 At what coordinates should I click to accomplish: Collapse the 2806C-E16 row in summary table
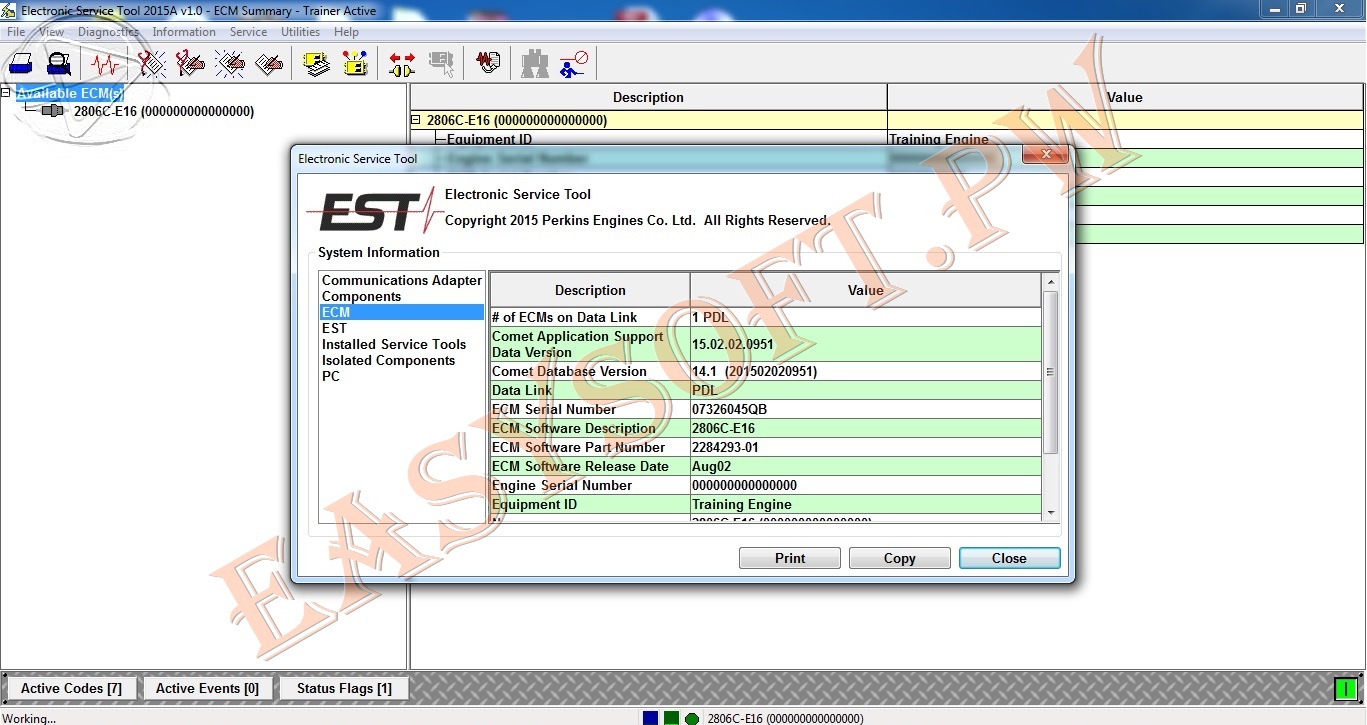click(x=417, y=120)
